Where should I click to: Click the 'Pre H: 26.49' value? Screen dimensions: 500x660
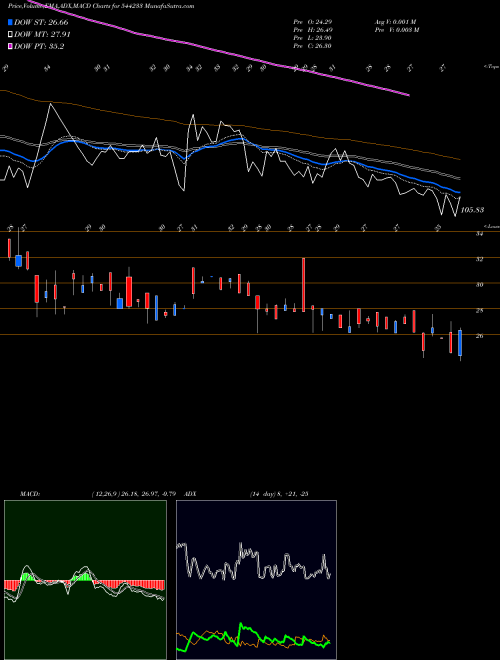(x=313, y=30)
